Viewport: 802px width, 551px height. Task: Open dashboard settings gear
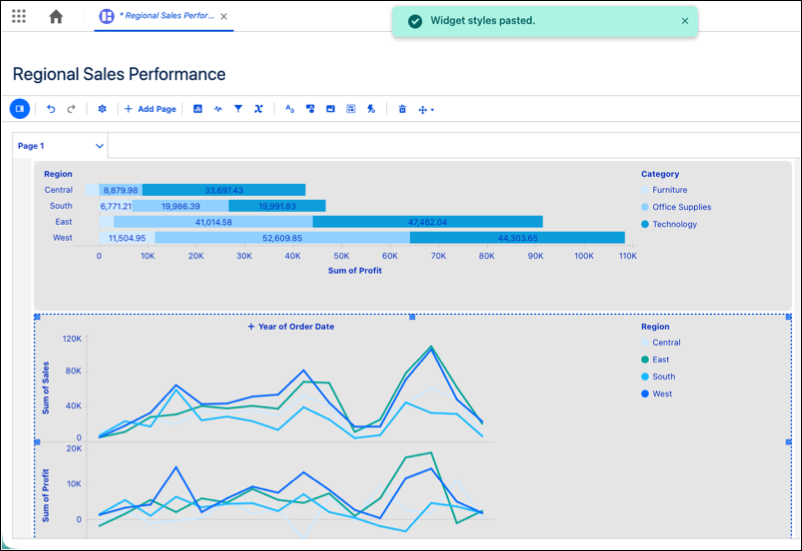pyautogui.click(x=102, y=109)
